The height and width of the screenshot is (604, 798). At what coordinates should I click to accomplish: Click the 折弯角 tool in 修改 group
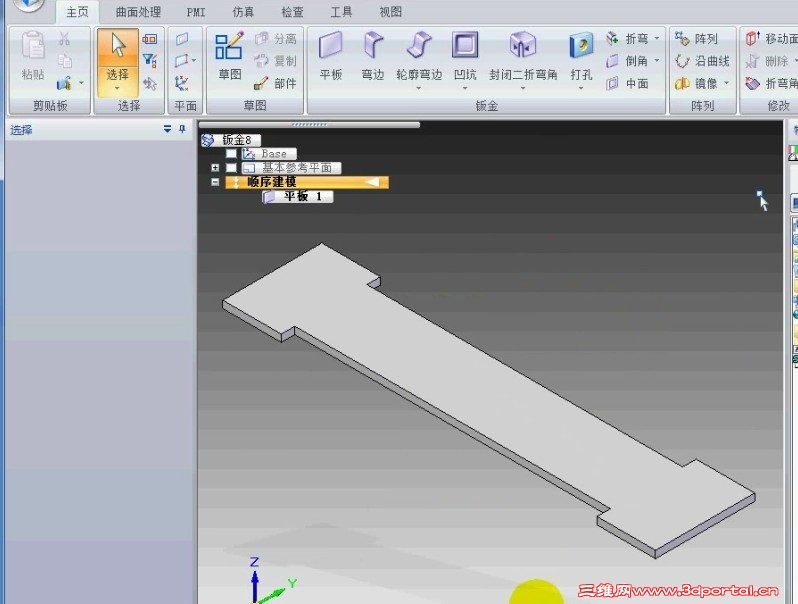coord(772,83)
